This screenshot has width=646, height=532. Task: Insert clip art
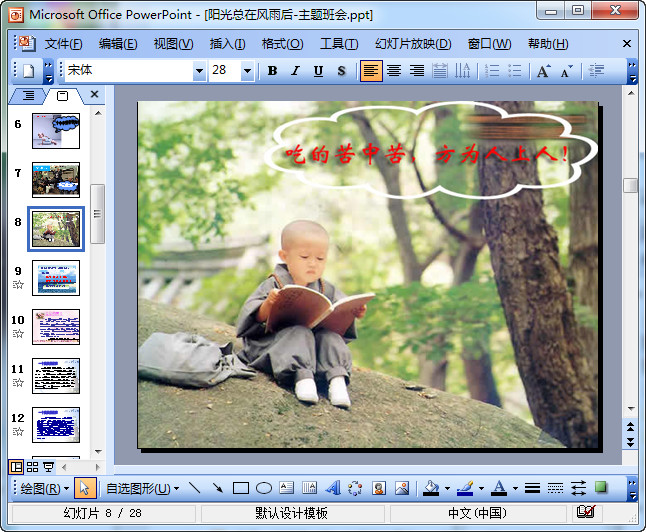(x=379, y=488)
